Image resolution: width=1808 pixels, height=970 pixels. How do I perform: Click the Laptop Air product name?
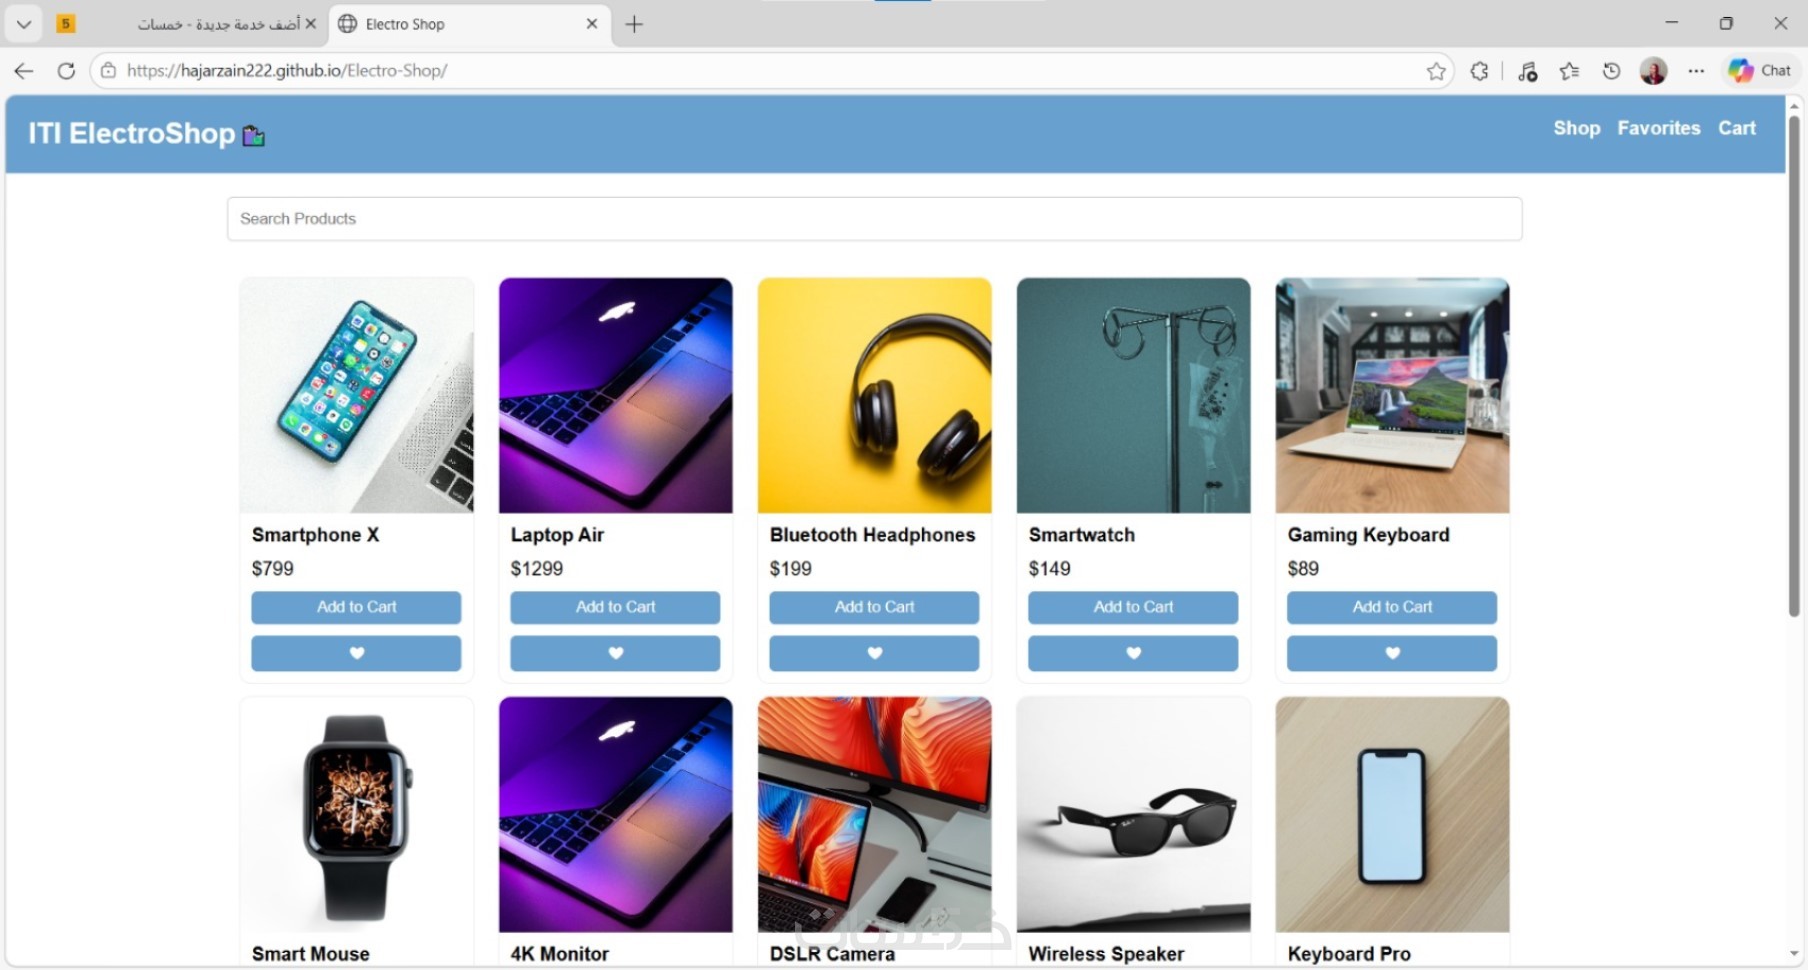pos(557,535)
